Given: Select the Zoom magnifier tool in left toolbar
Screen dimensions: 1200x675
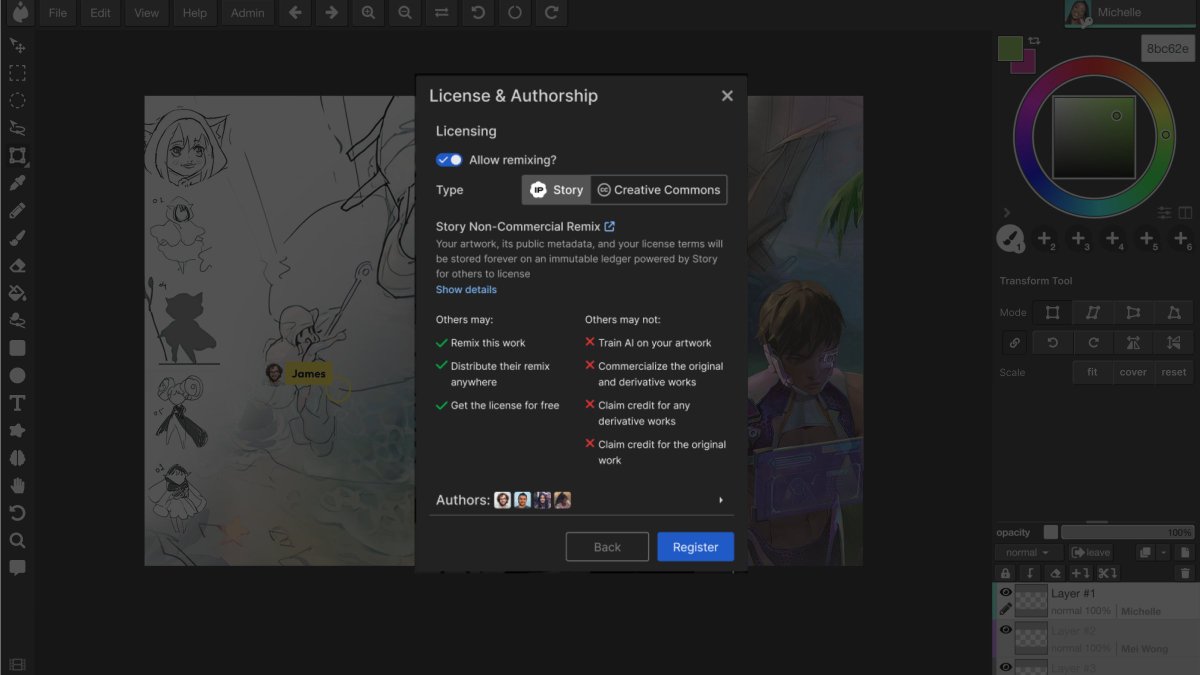Looking at the screenshot, I should [x=17, y=540].
